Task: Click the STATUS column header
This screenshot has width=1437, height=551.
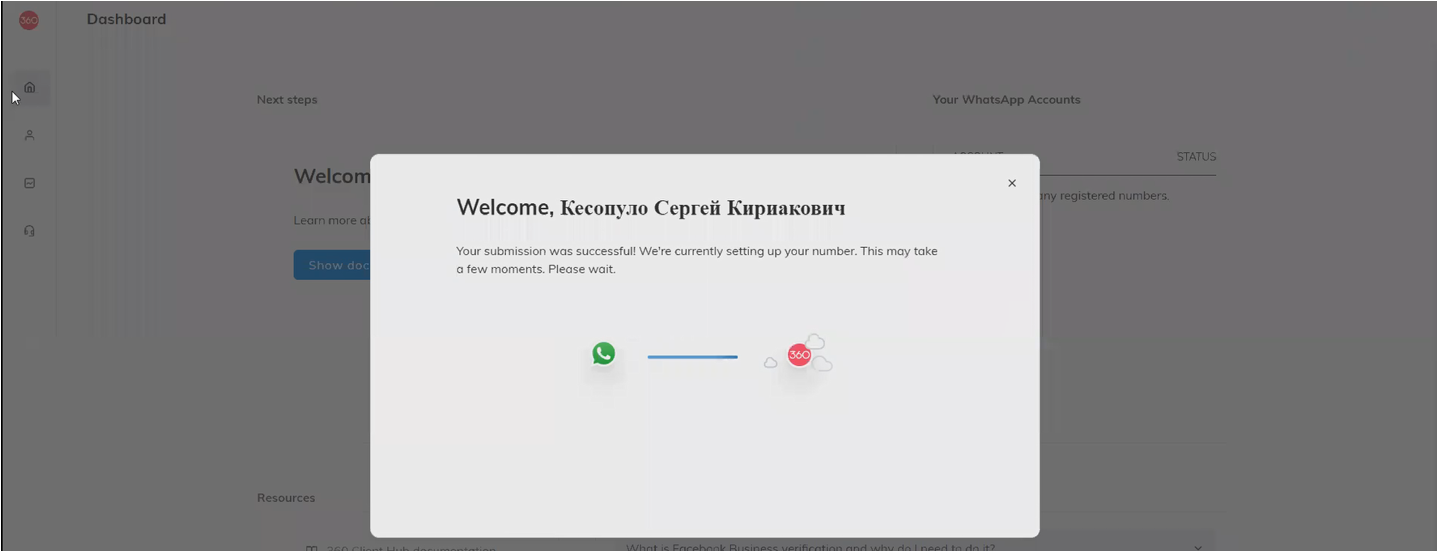Action: (x=1196, y=157)
